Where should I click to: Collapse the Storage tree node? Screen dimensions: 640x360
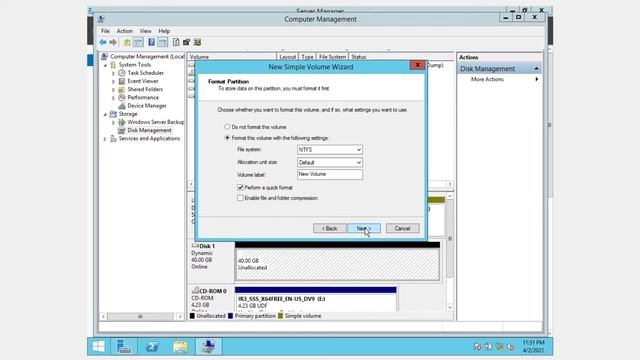coord(105,114)
